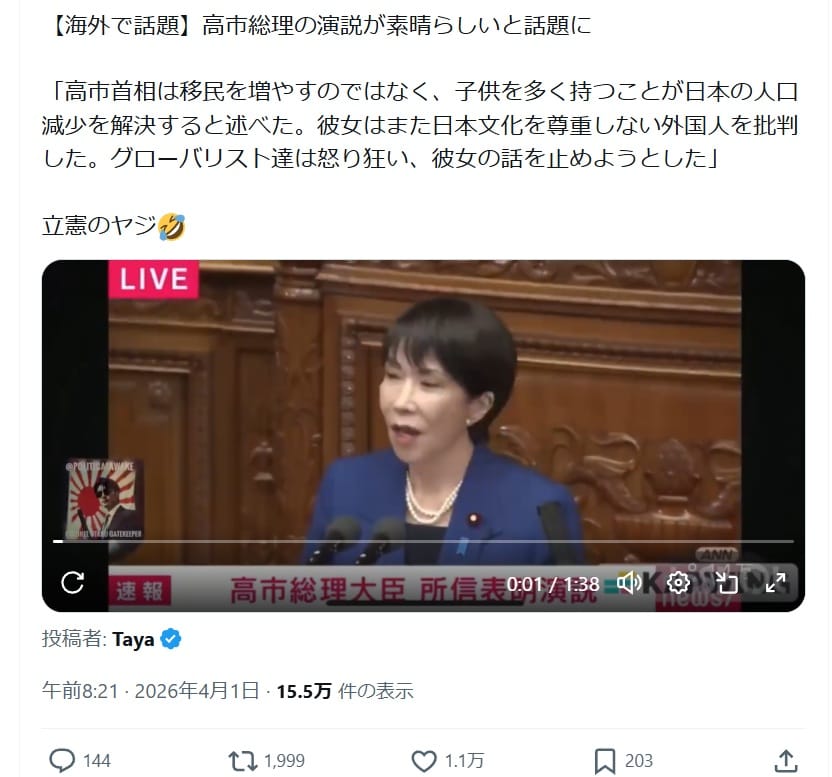Mute the video with the speaker icon

coord(629,583)
